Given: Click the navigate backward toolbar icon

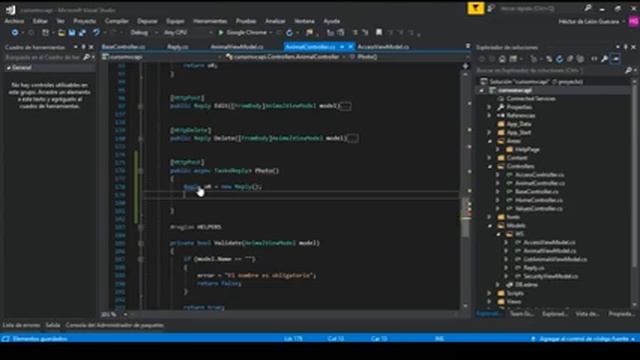Looking at the screenshot, I should coord(15,32).
